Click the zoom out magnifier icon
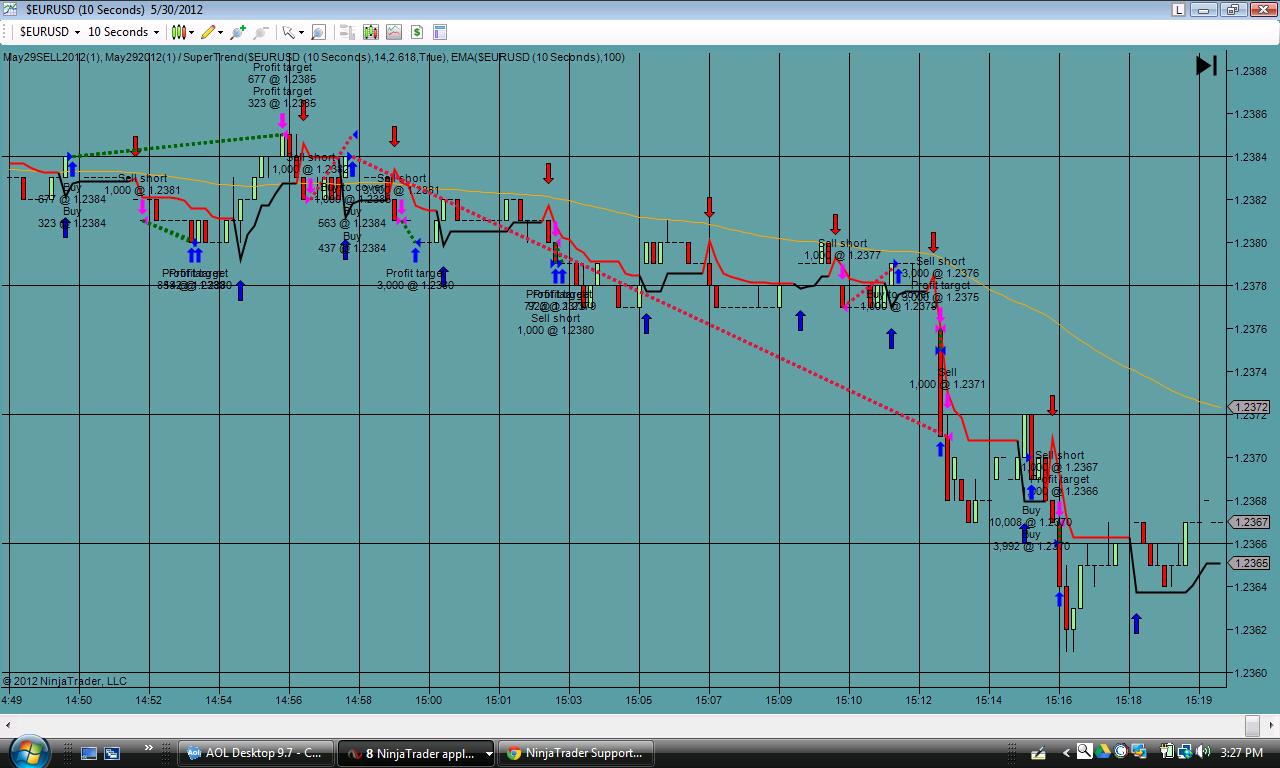Viewport: 1280px width, 768px height. [x=262, y=32]
